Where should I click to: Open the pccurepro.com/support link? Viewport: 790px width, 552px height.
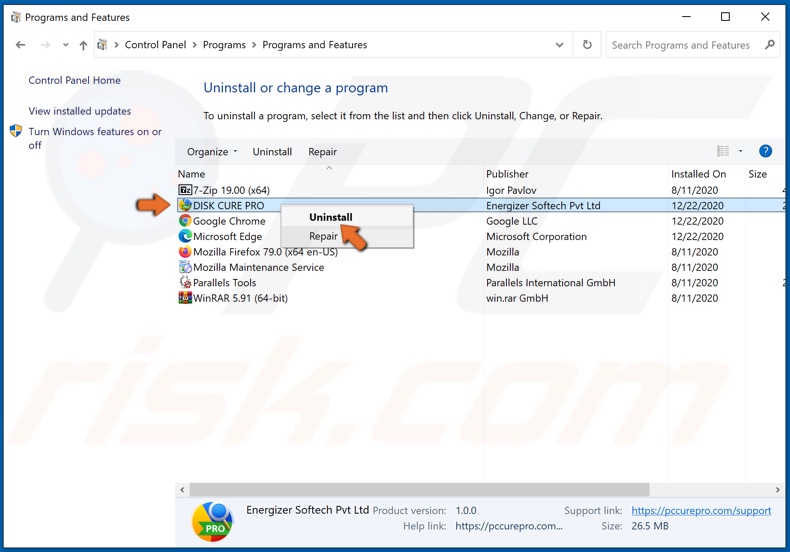(x=701, y=510)
